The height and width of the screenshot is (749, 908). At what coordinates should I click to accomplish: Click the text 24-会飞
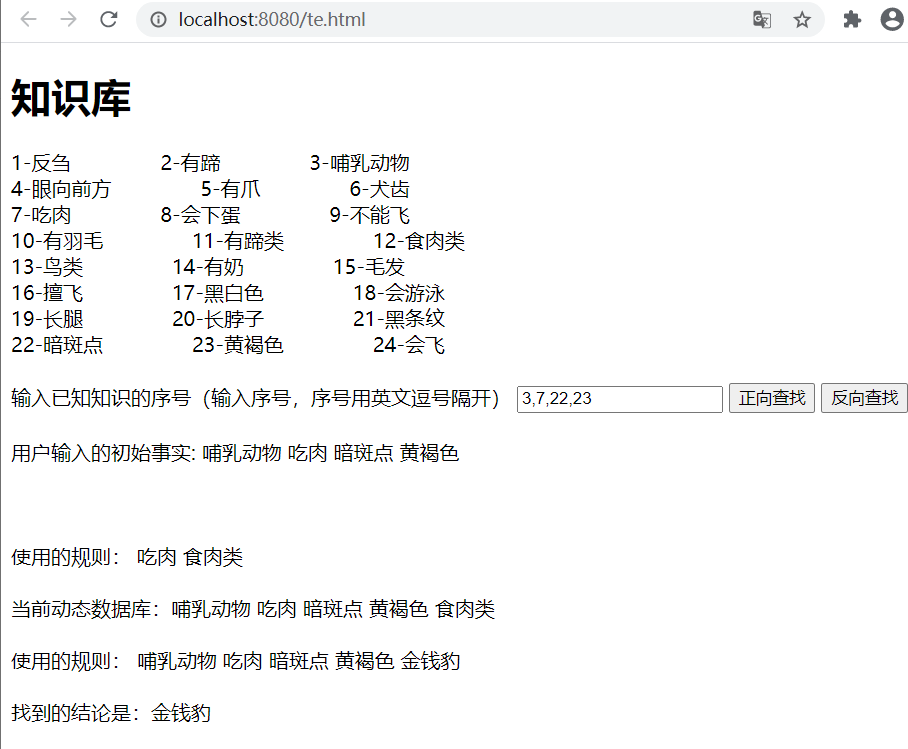(409, 346)
